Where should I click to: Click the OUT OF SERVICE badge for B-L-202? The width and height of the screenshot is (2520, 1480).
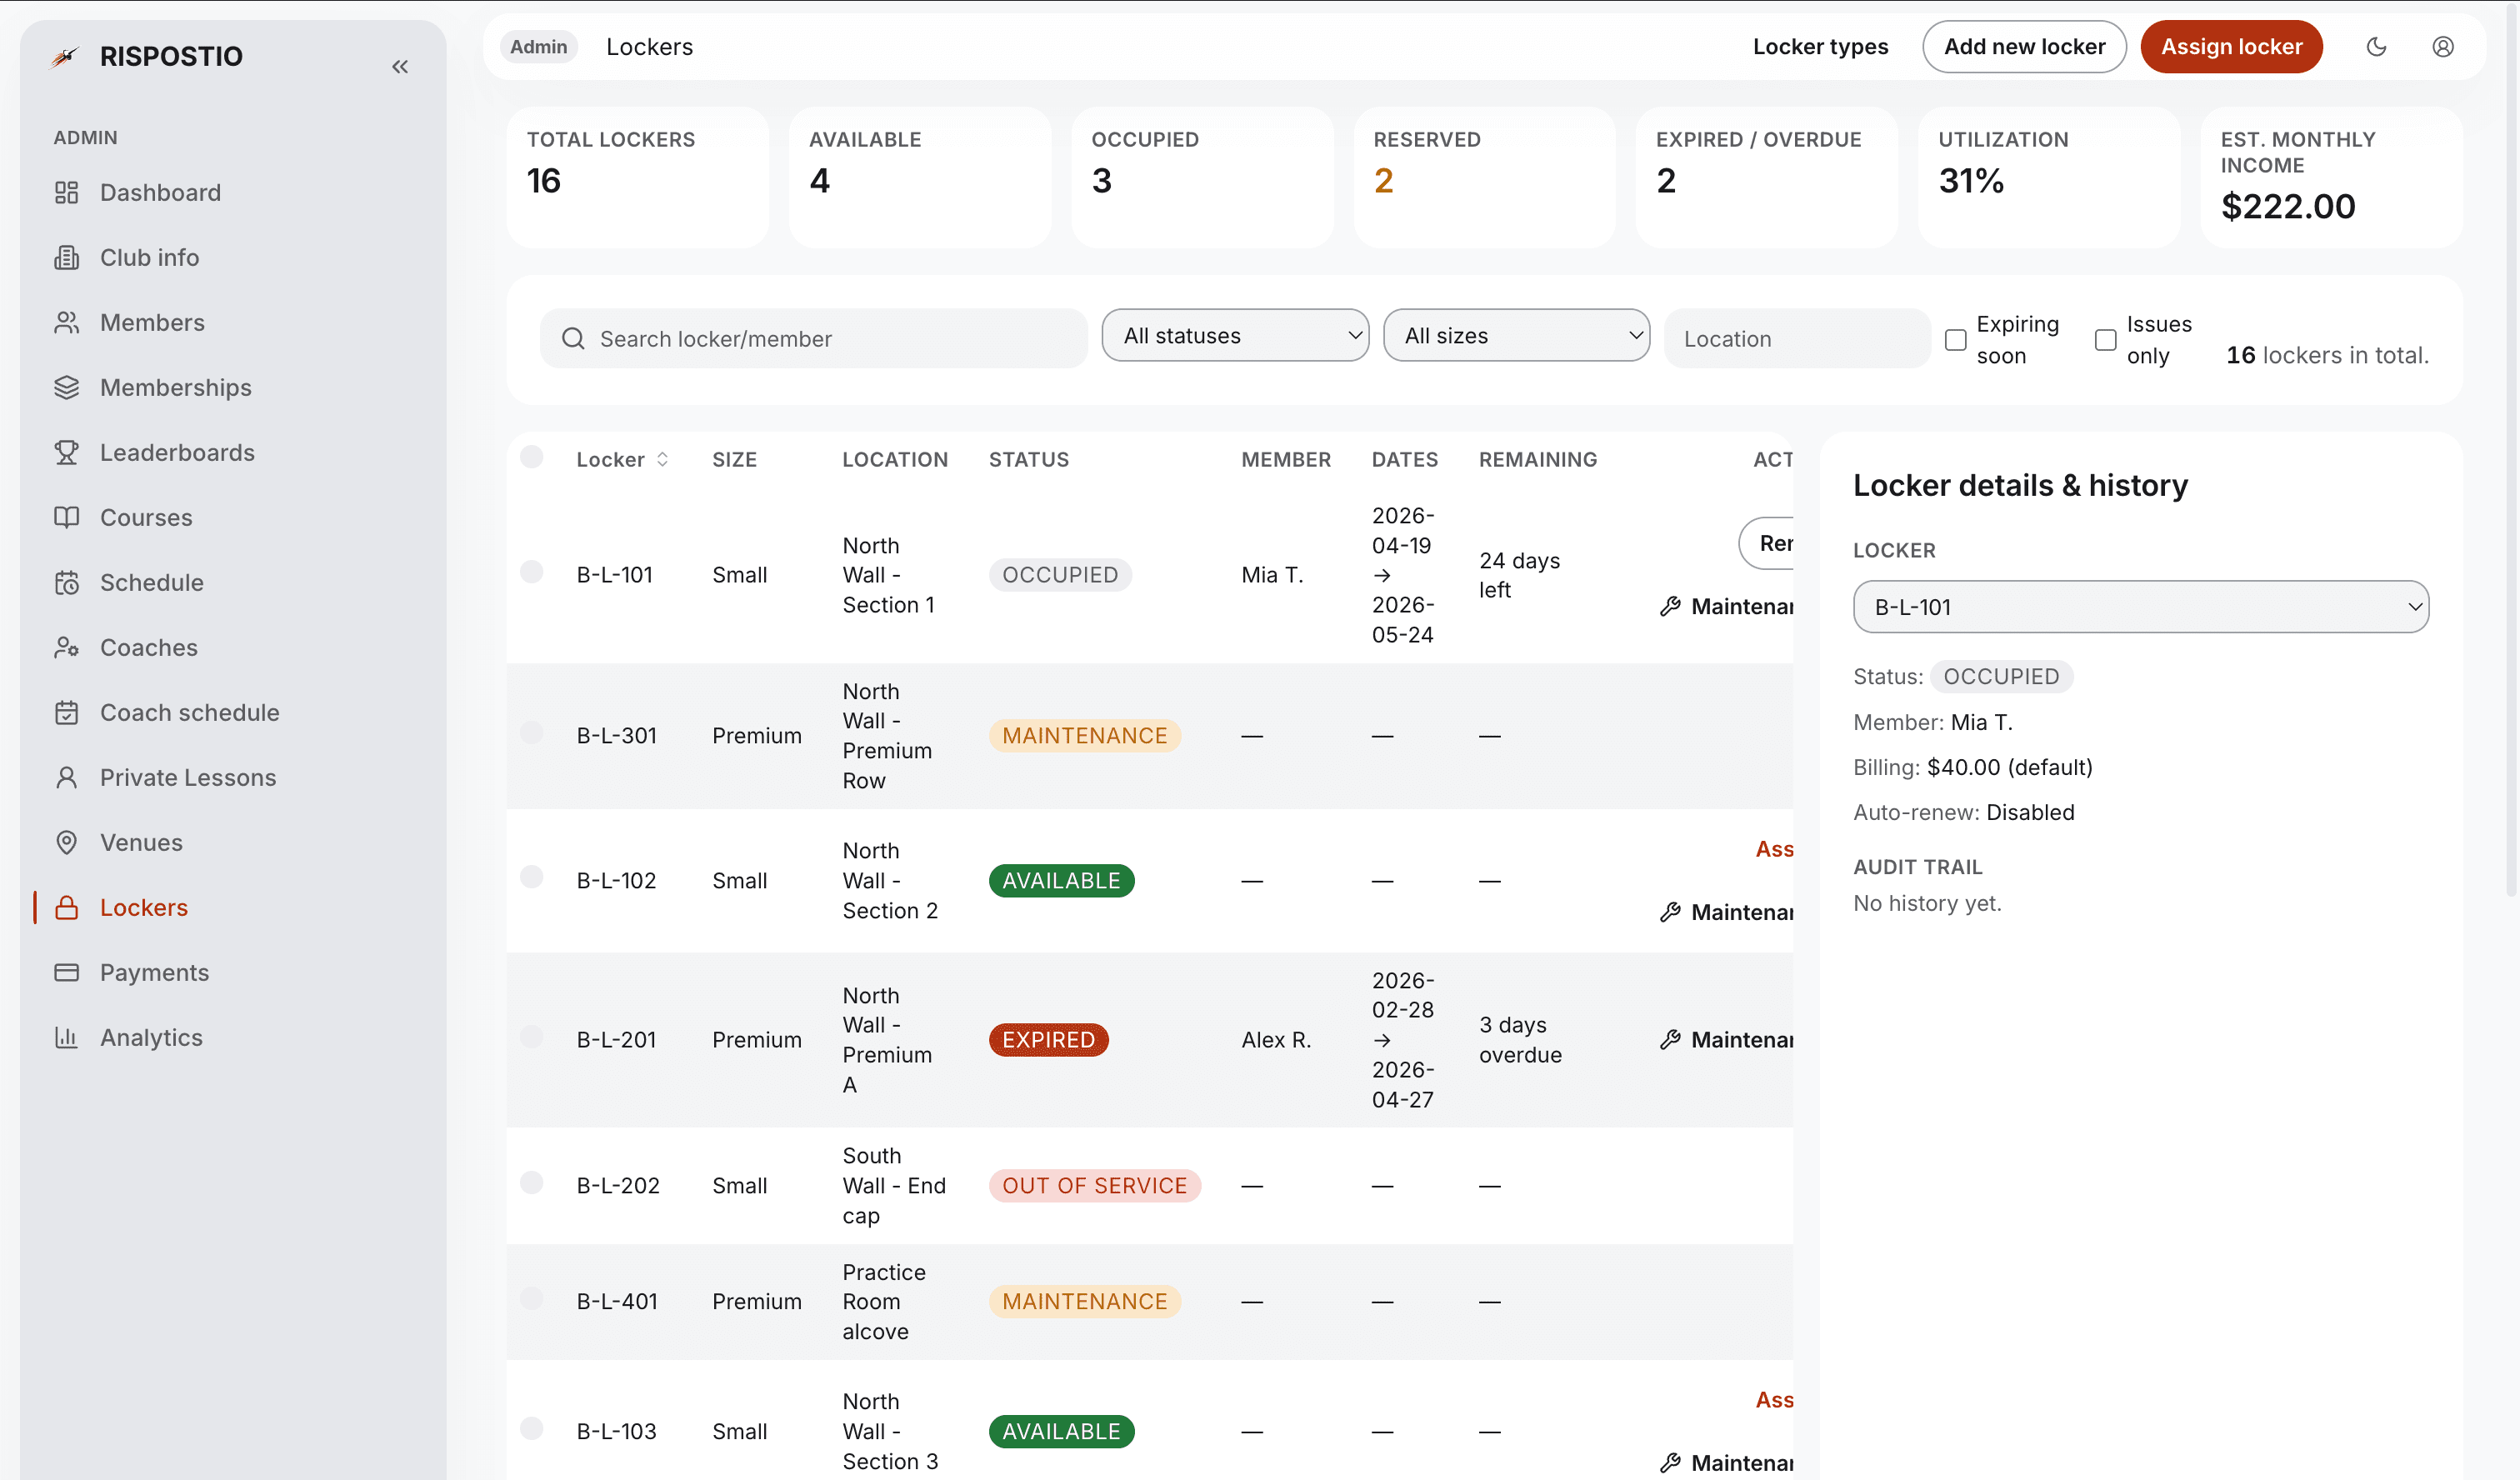tap(1094, 1185)
